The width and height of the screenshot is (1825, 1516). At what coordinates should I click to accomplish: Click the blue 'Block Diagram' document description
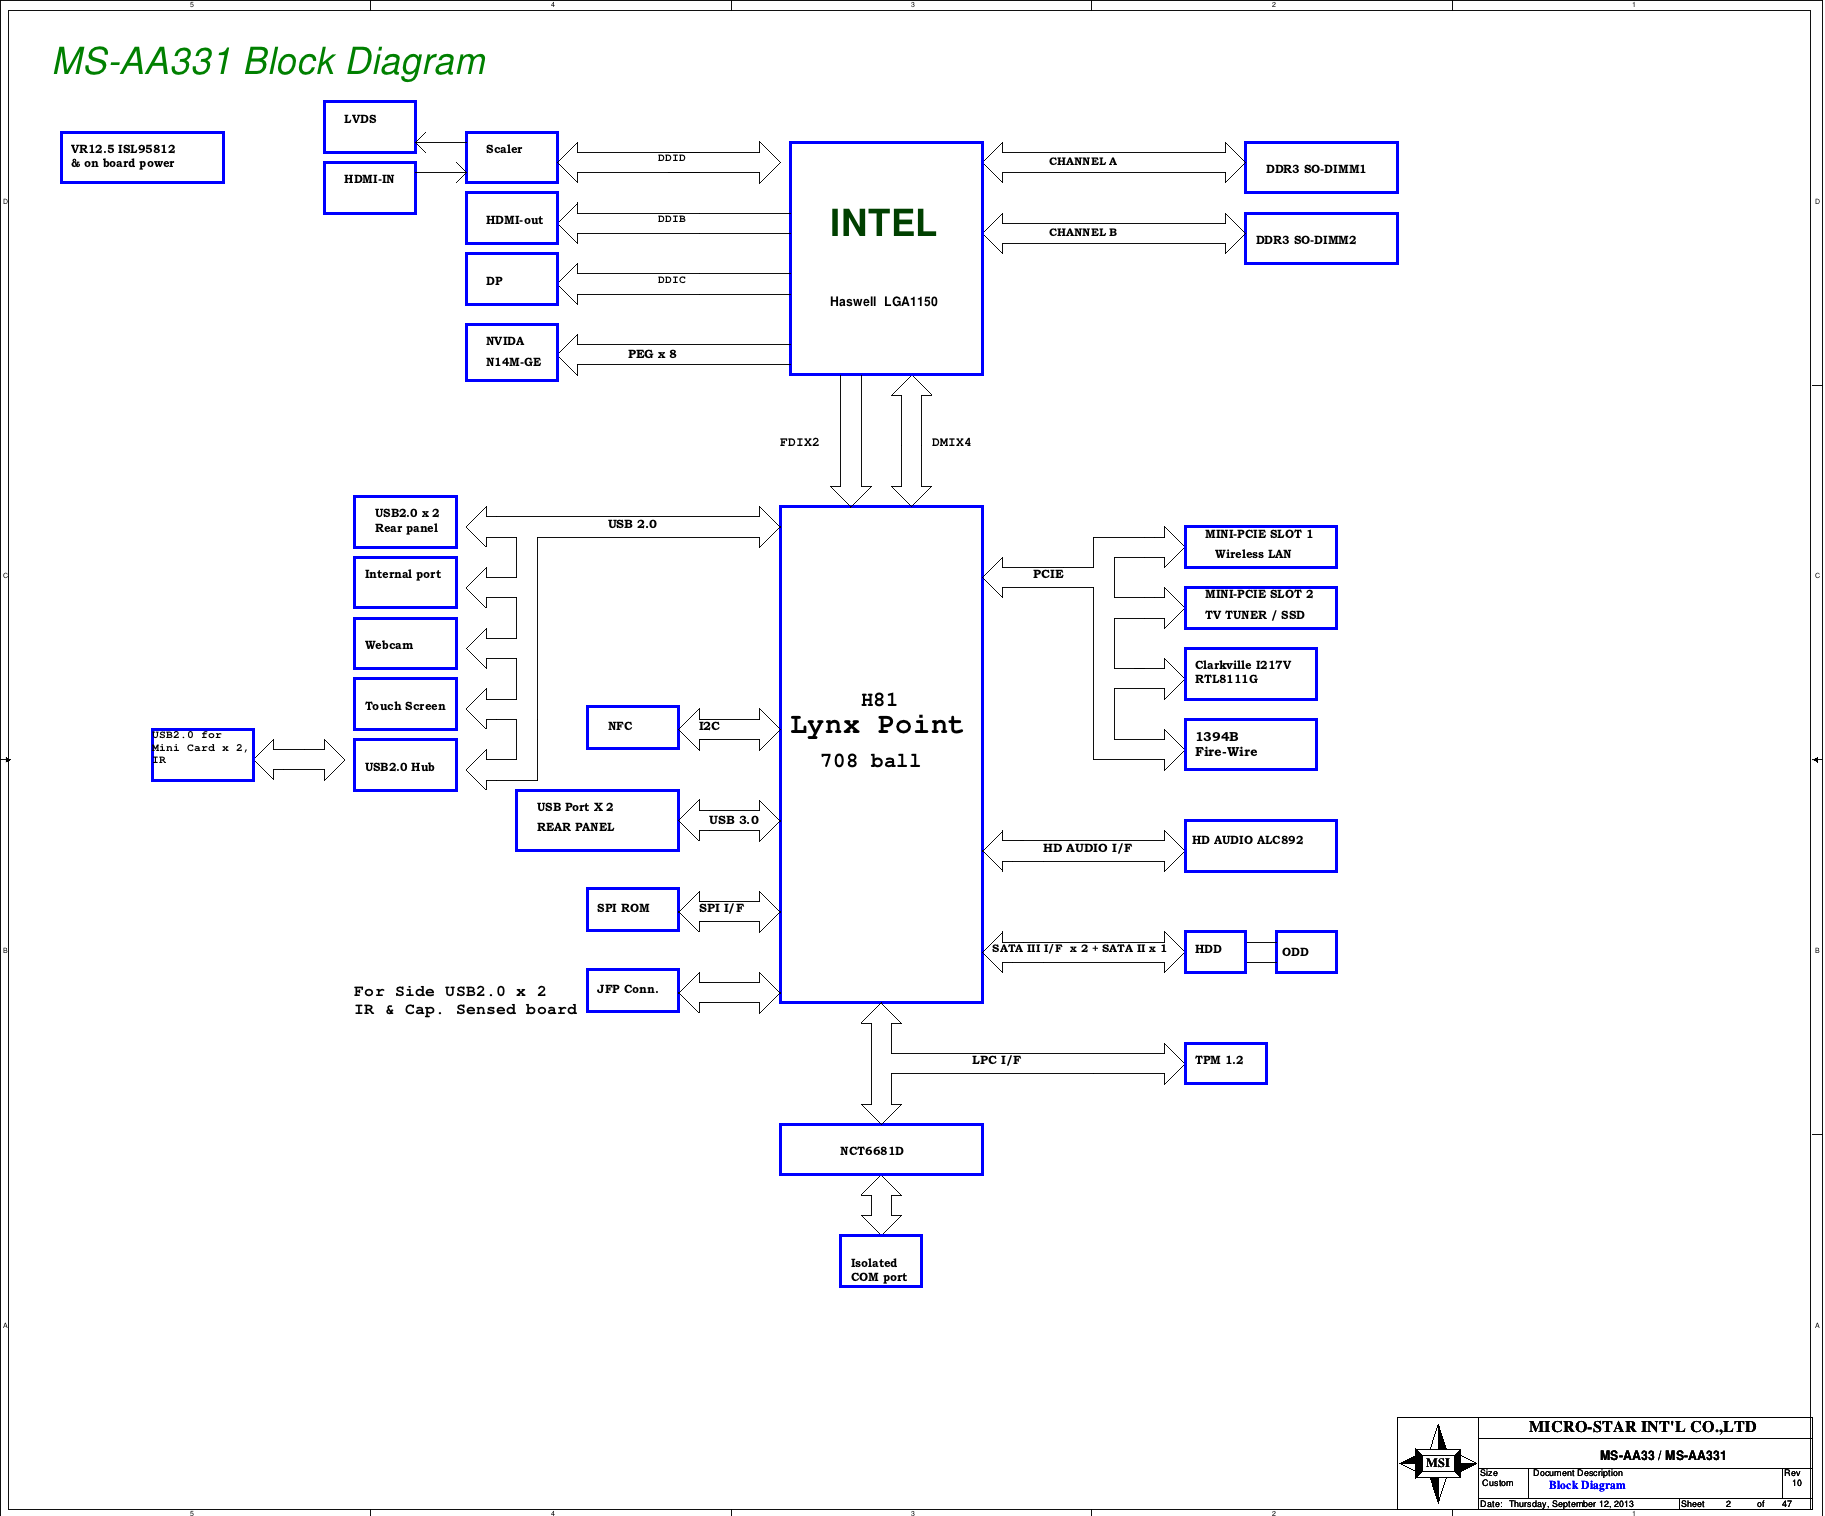pyautogui.click(x=1587, y=1485)
